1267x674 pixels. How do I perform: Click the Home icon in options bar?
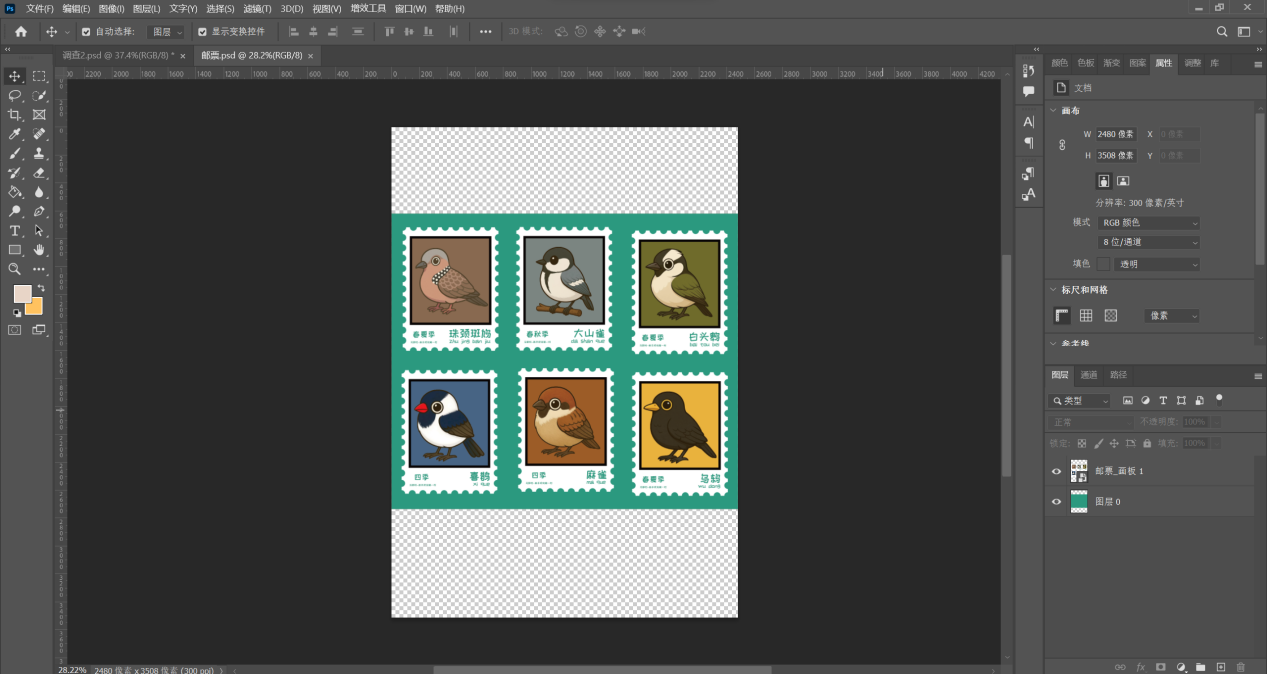(x=20, y=31)
